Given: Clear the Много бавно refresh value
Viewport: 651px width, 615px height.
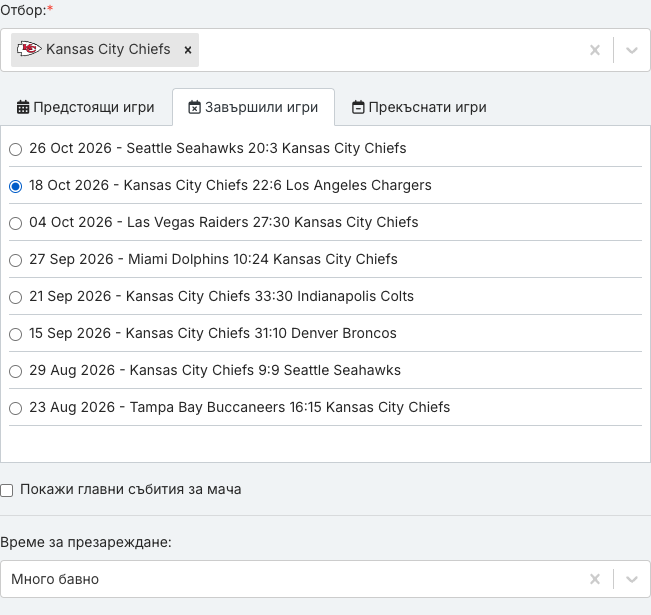Looking at the screenshot, I should tap(595, 579).
